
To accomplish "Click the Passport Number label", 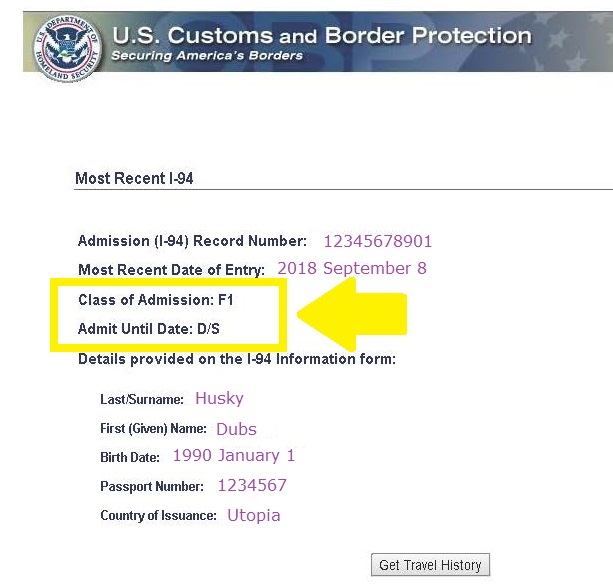I will click(152, 487).
